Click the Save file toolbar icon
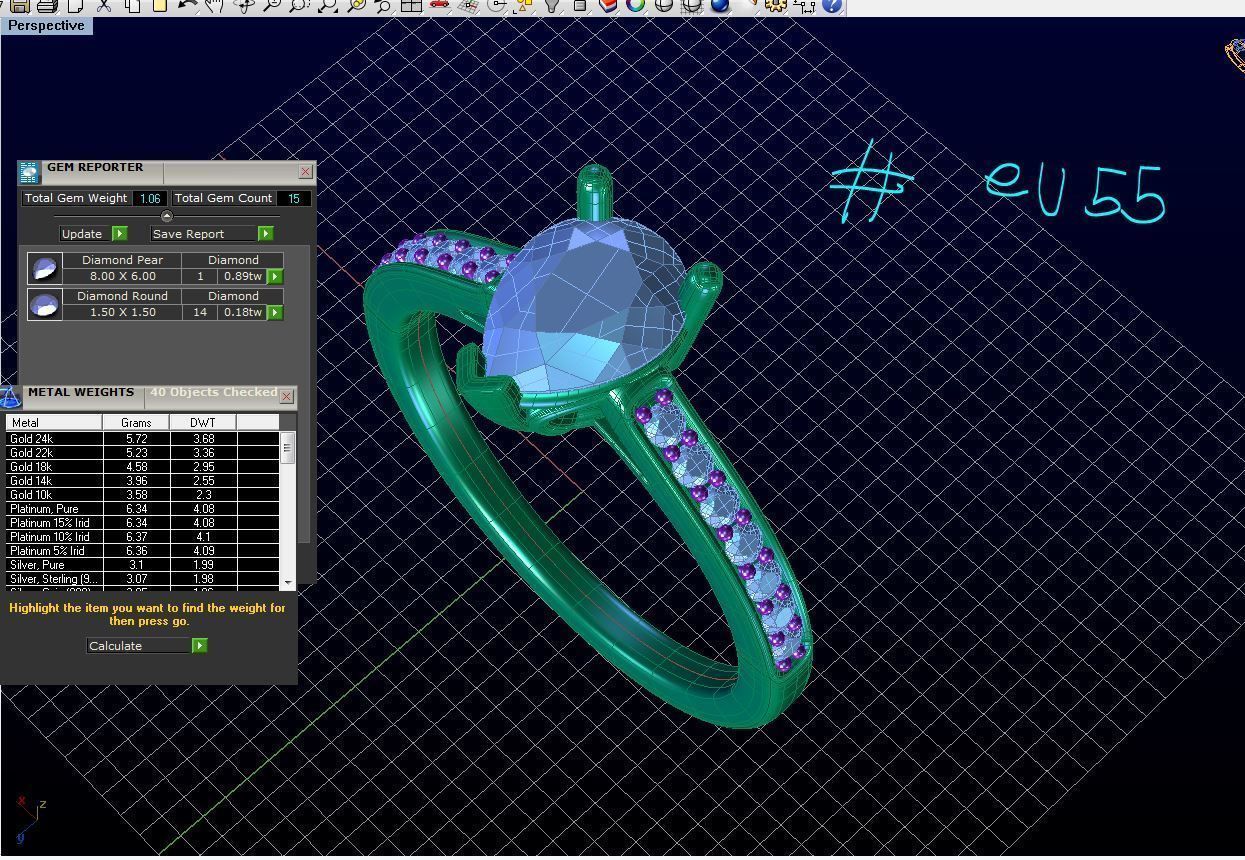 click(x=20, y=5)
